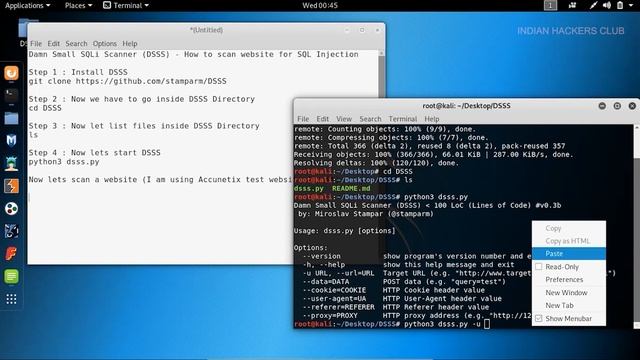Click the '--proxy=PROXY' option line in terminal
Screen dimensions: 640x360
pyautogui.click(x=417, y=316)
